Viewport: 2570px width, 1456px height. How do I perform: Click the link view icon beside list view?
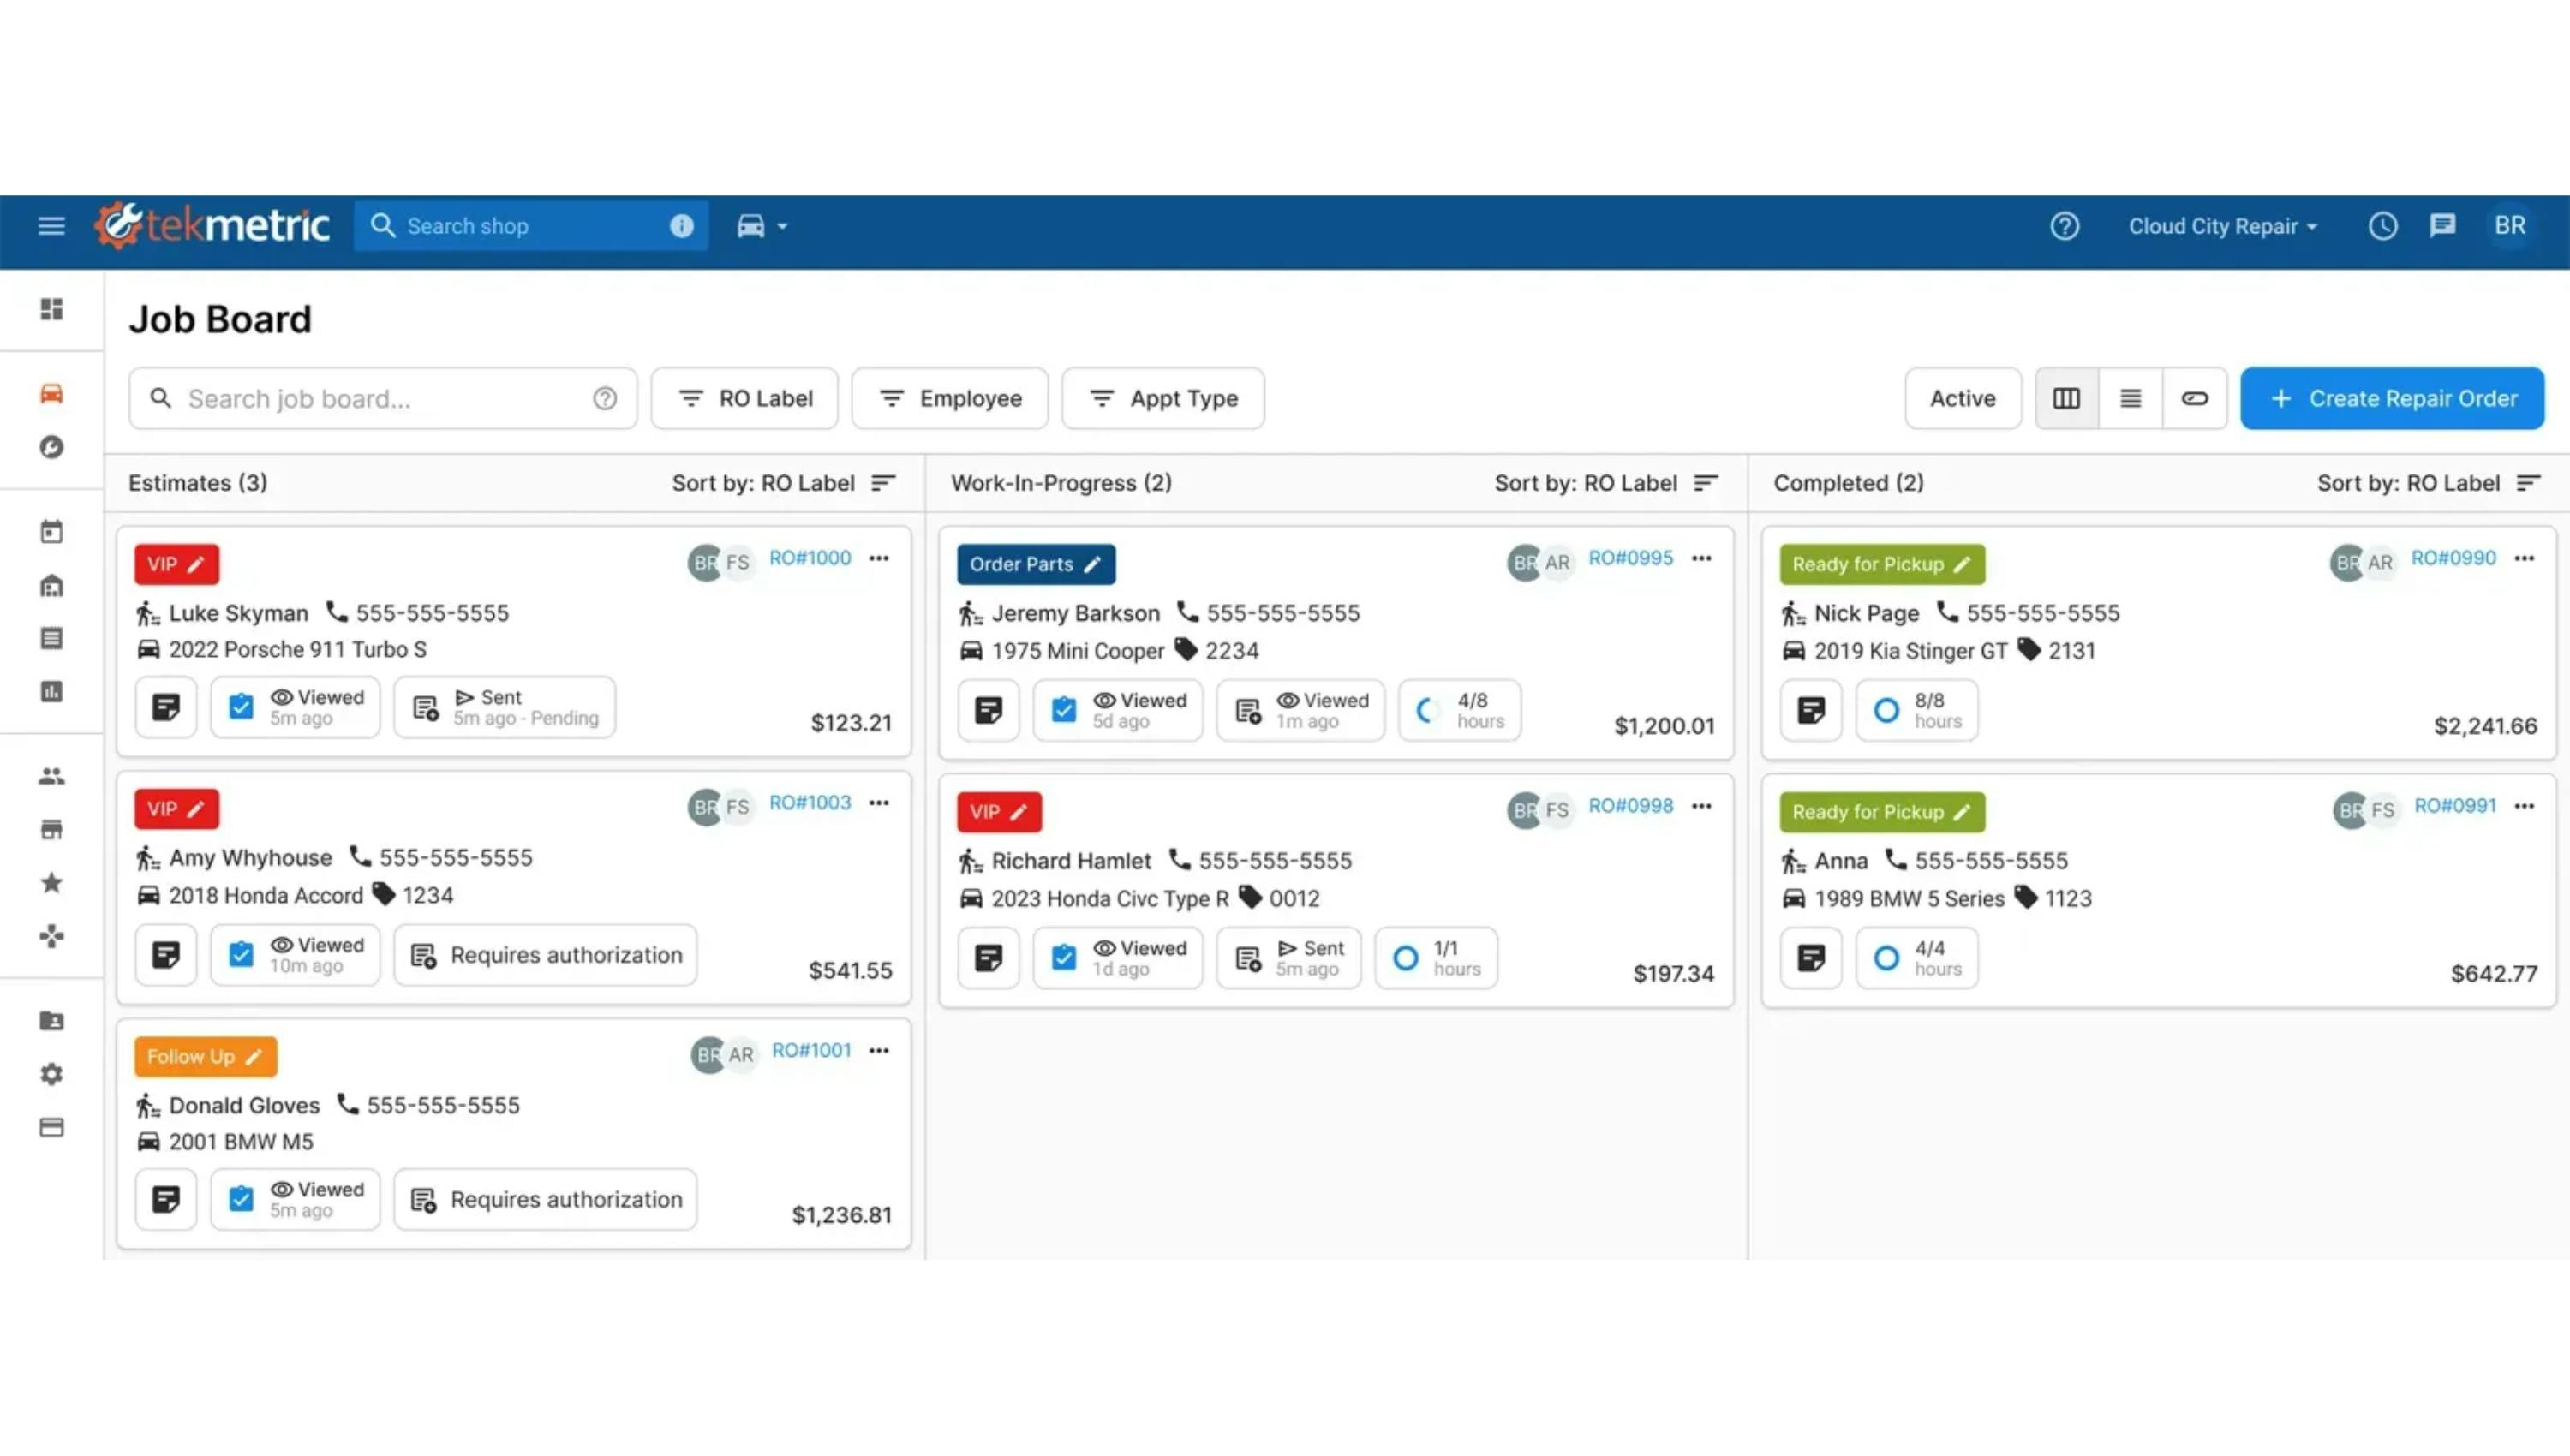pos(2194,398)
